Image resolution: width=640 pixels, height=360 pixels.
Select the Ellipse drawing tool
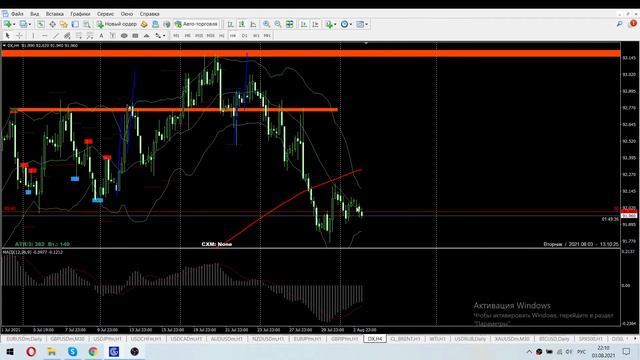pos(124,36)
